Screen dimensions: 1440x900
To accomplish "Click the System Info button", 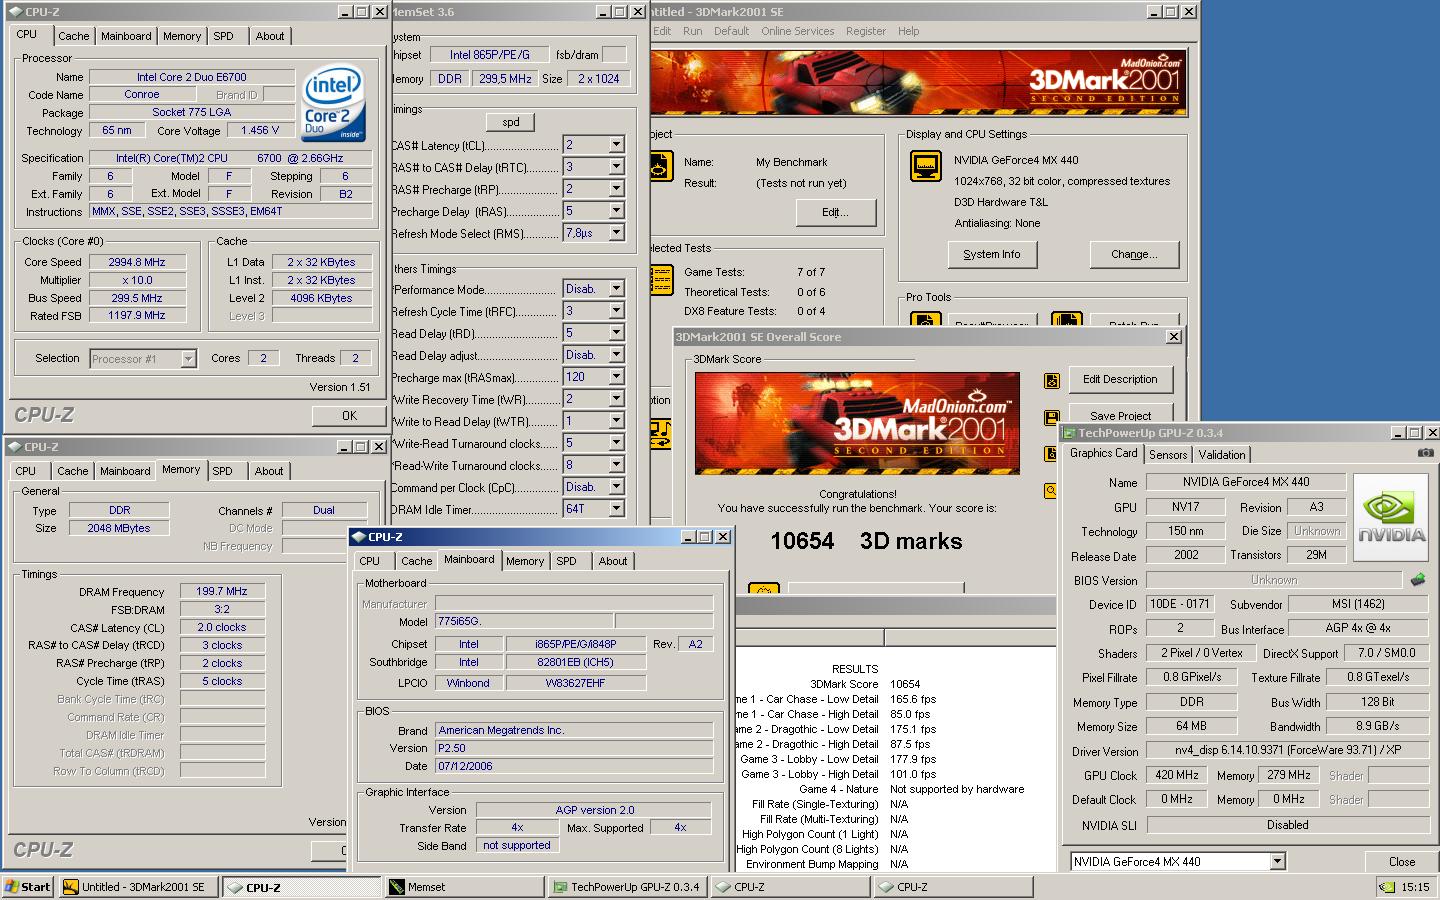I will click(992, 254).
